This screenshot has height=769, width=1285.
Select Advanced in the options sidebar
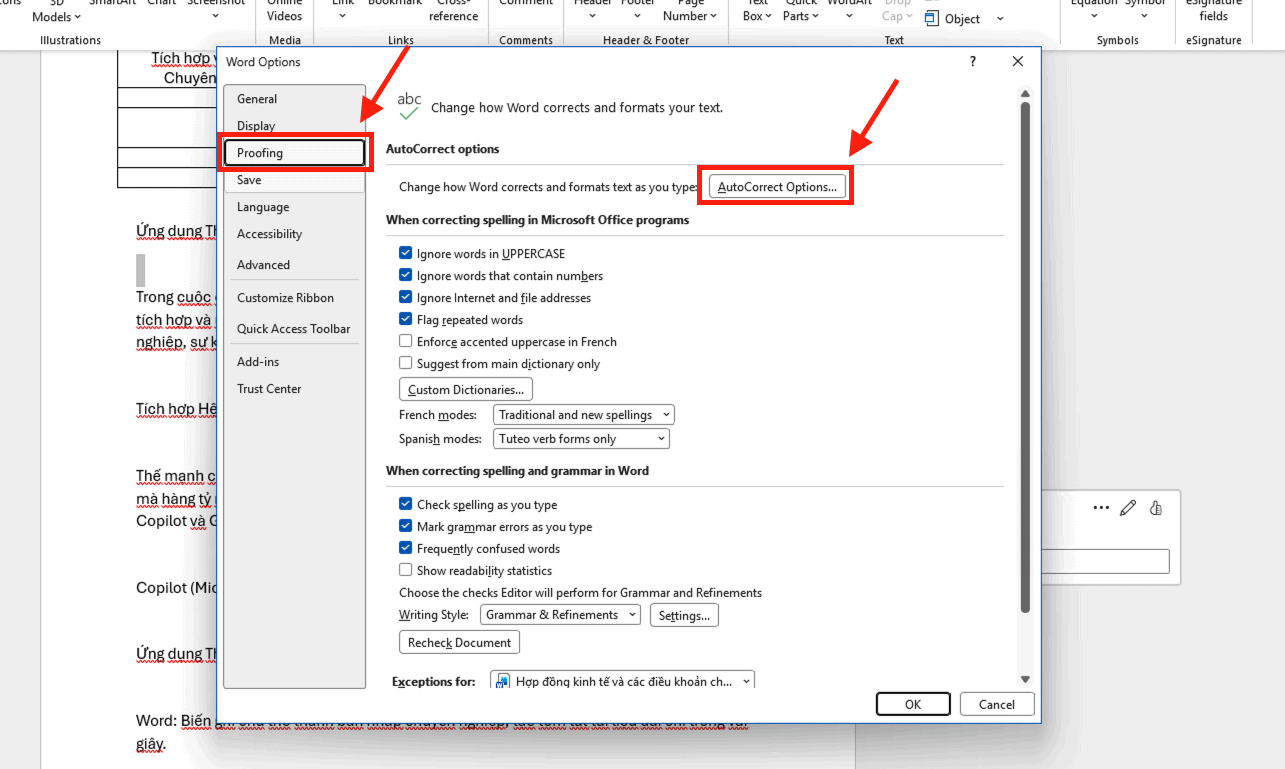pos(264,265)
